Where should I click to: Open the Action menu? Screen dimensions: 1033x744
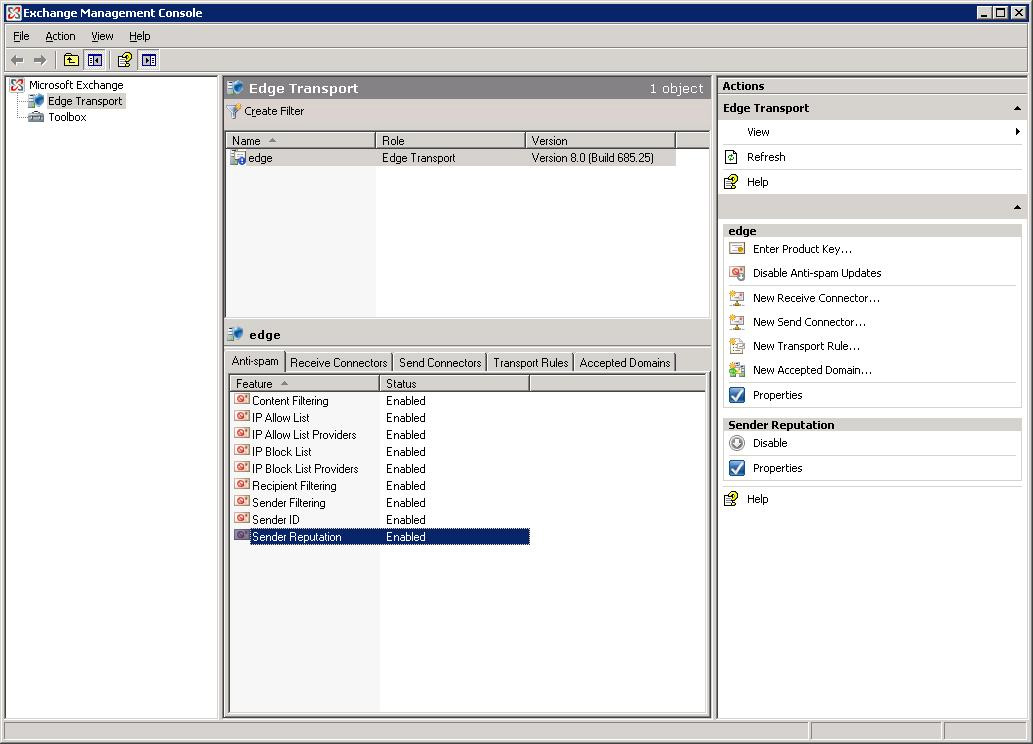pyautogui.click(x=60, y=35)
